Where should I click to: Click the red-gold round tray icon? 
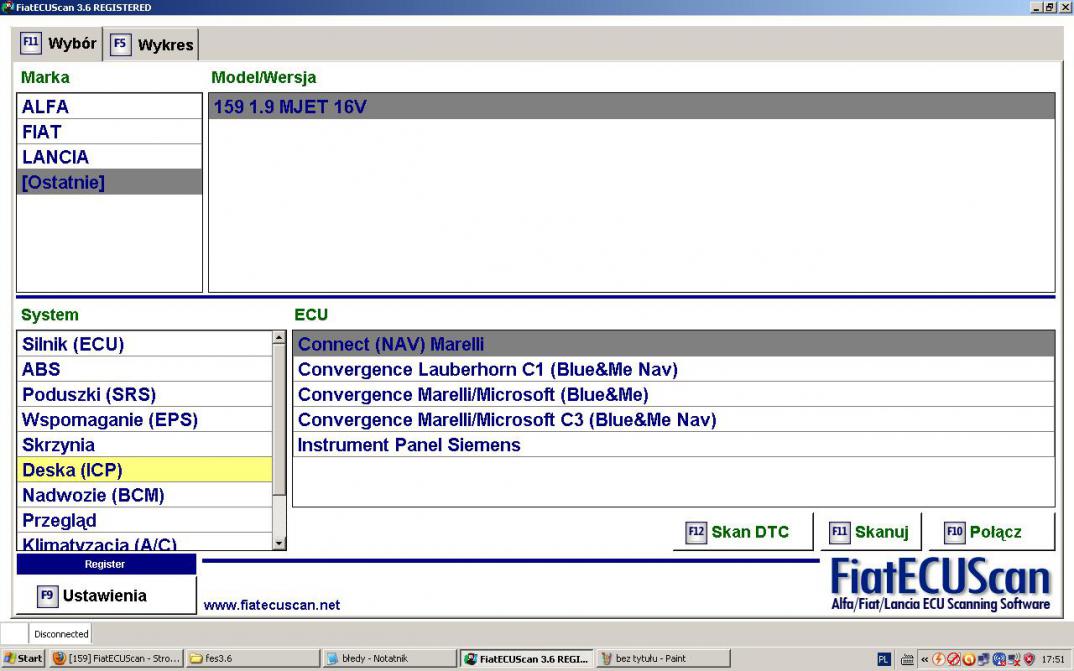969,659
